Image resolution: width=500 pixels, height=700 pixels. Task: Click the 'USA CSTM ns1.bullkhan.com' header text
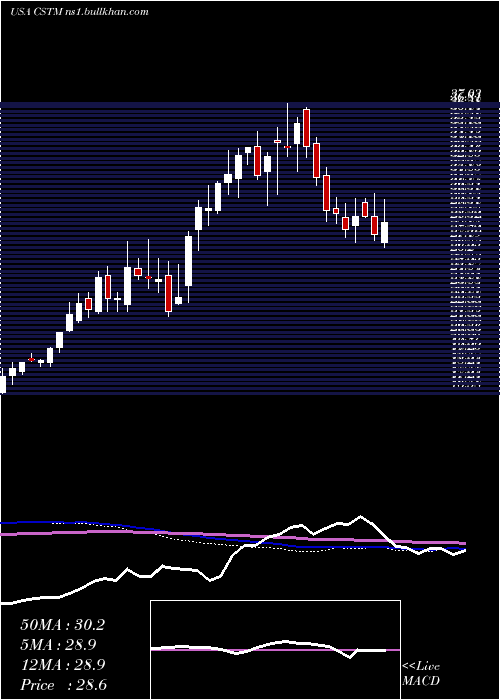[79, 12]
